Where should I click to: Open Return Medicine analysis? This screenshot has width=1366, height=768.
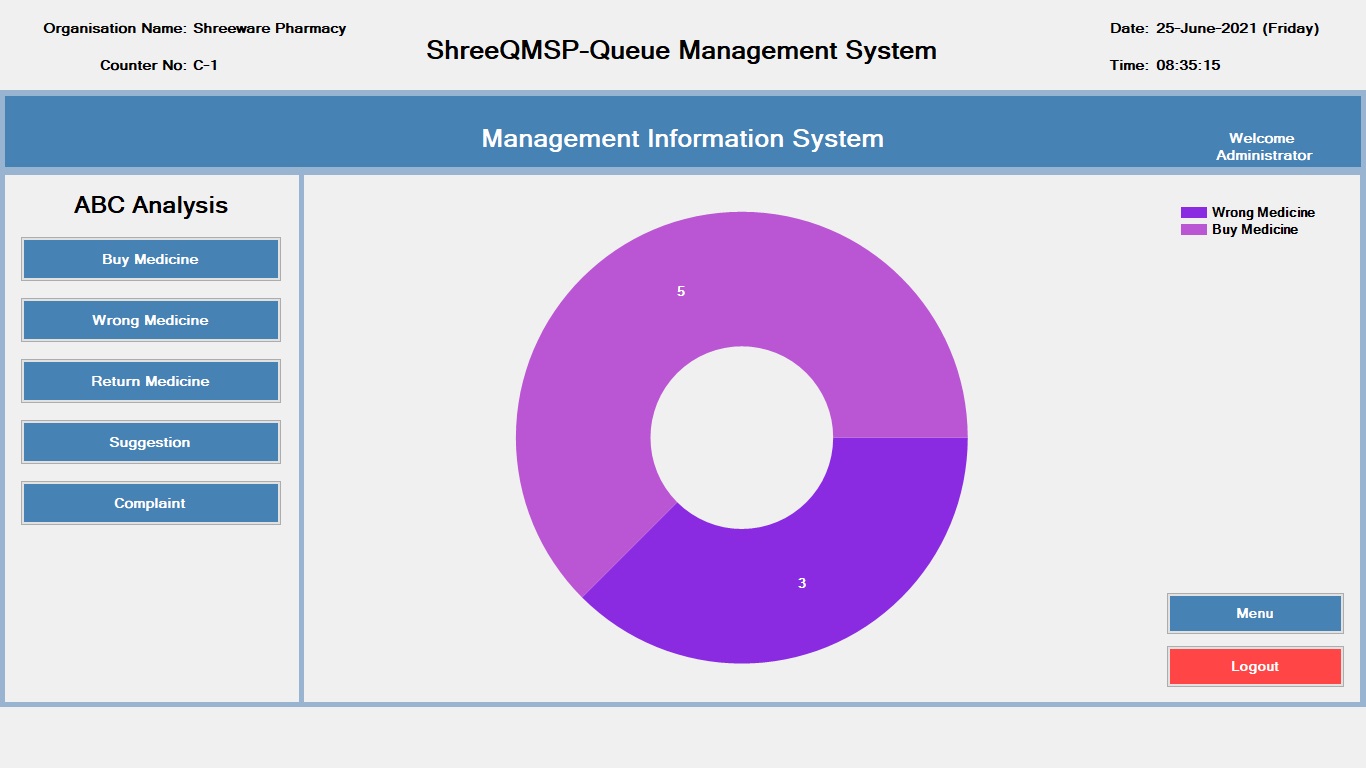(150, 381)
